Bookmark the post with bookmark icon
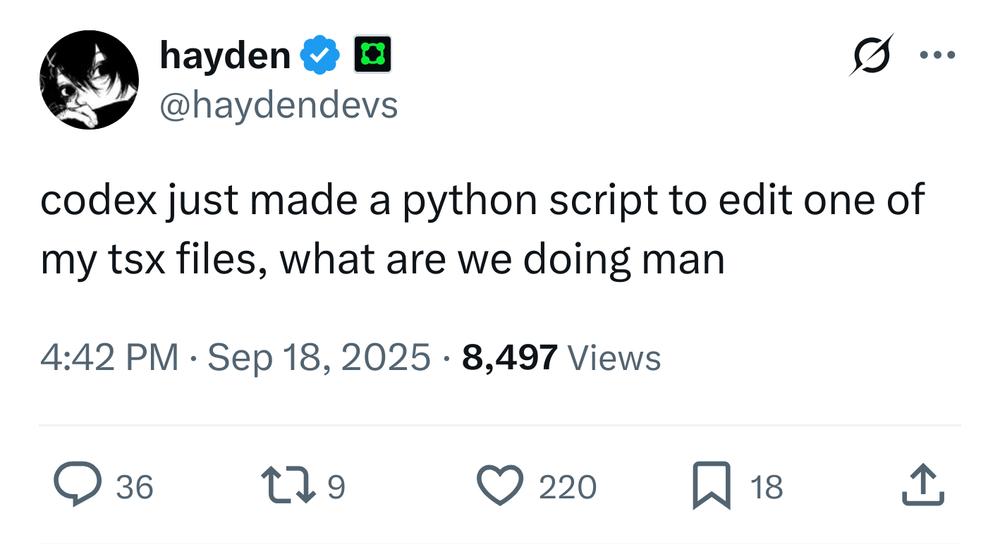This screenshot has width=1000, height=544. (711, 486)
